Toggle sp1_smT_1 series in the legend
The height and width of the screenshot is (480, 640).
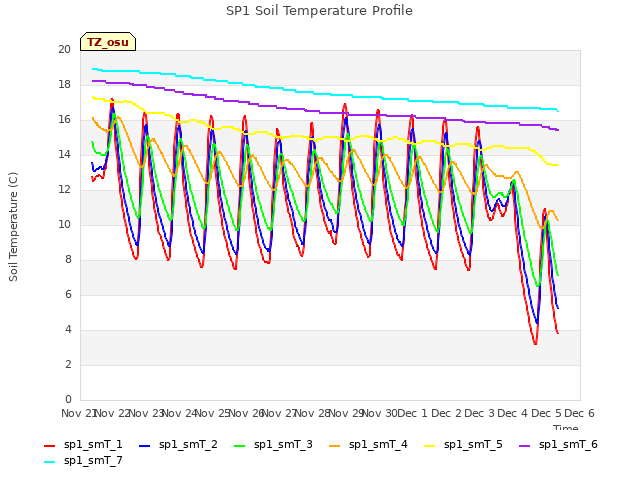[x=83, y=444]
